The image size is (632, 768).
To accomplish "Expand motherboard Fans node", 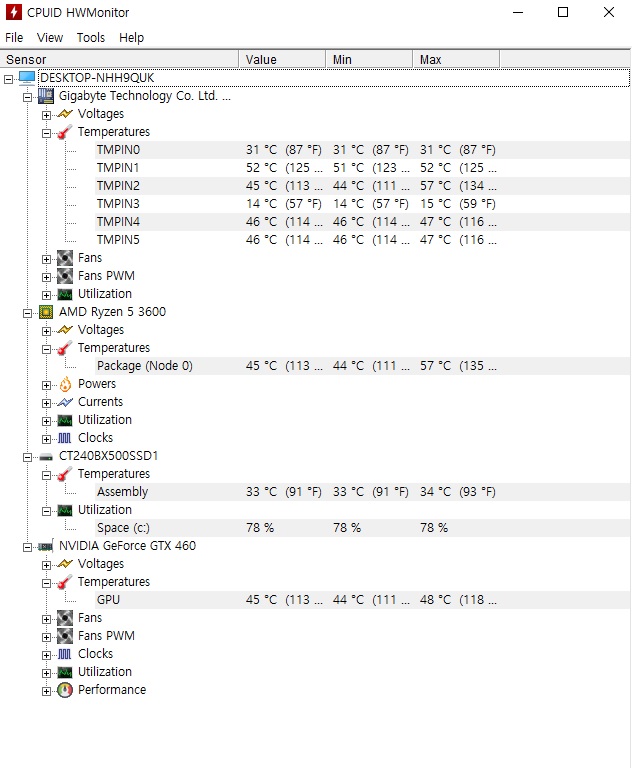I will coord(46,259).
